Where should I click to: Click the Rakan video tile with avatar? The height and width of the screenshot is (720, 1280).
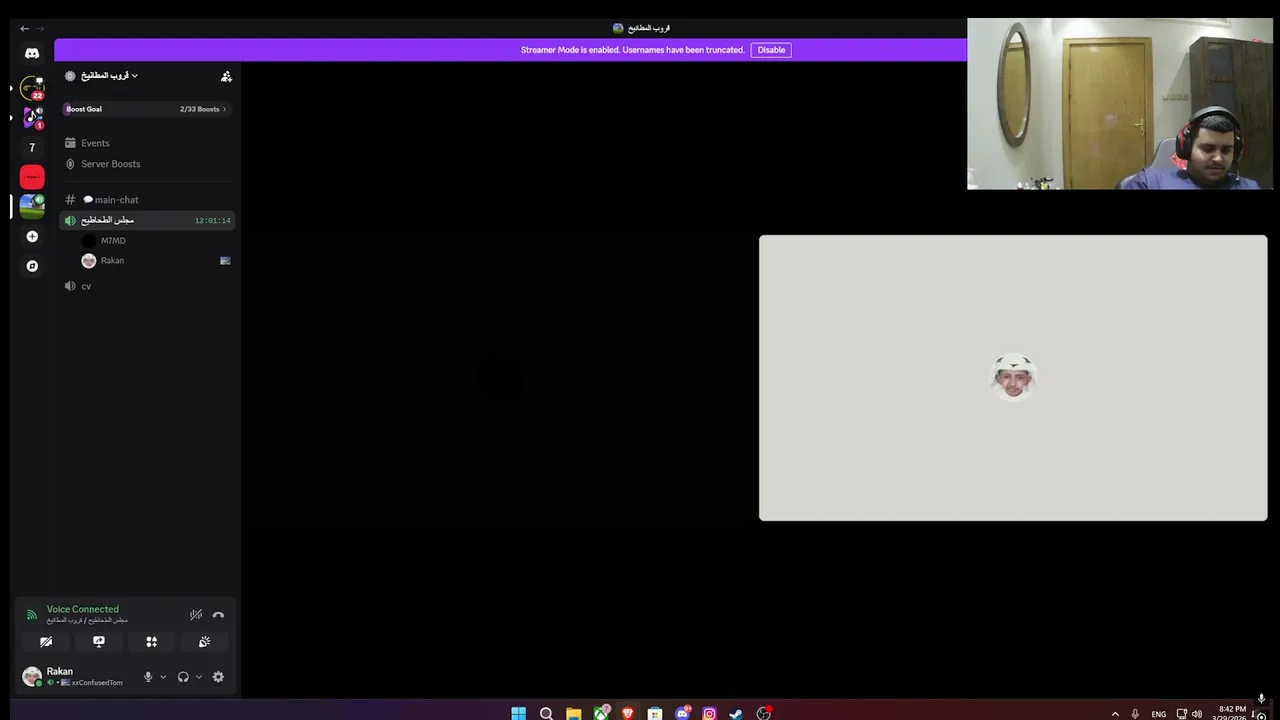coord(1013,378)
